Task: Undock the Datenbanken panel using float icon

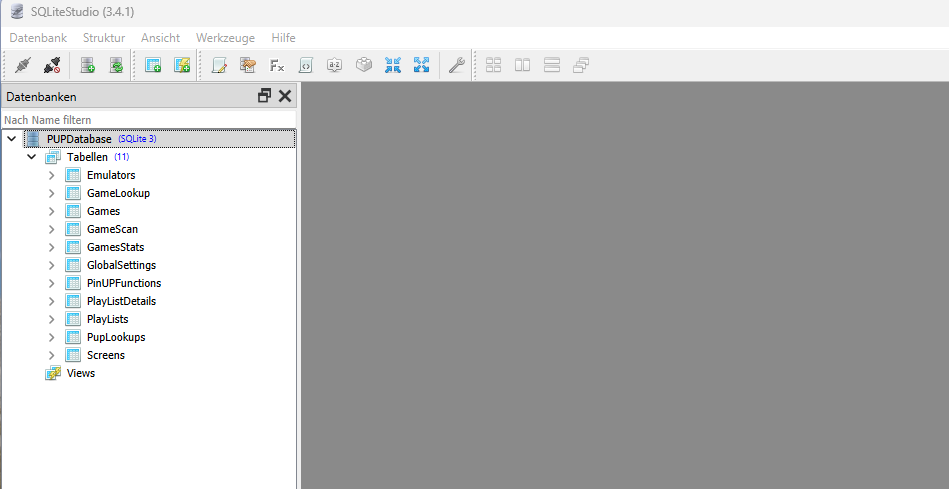Action: tap(264, 96)
